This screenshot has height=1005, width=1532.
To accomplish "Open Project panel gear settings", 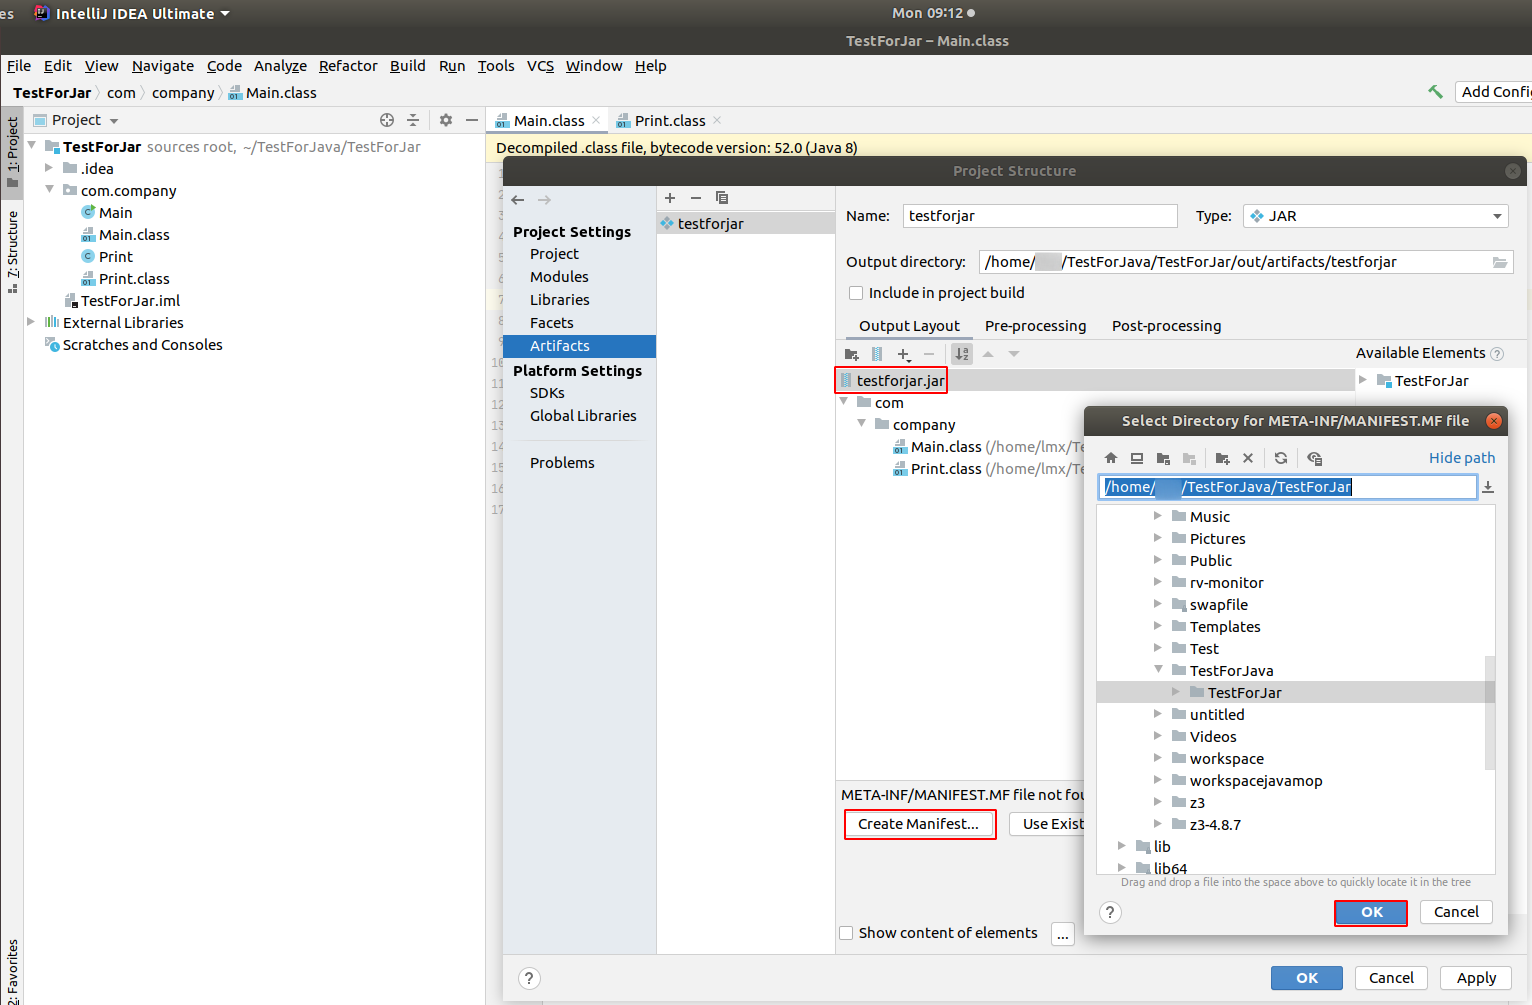I will [x=446, y=120].
